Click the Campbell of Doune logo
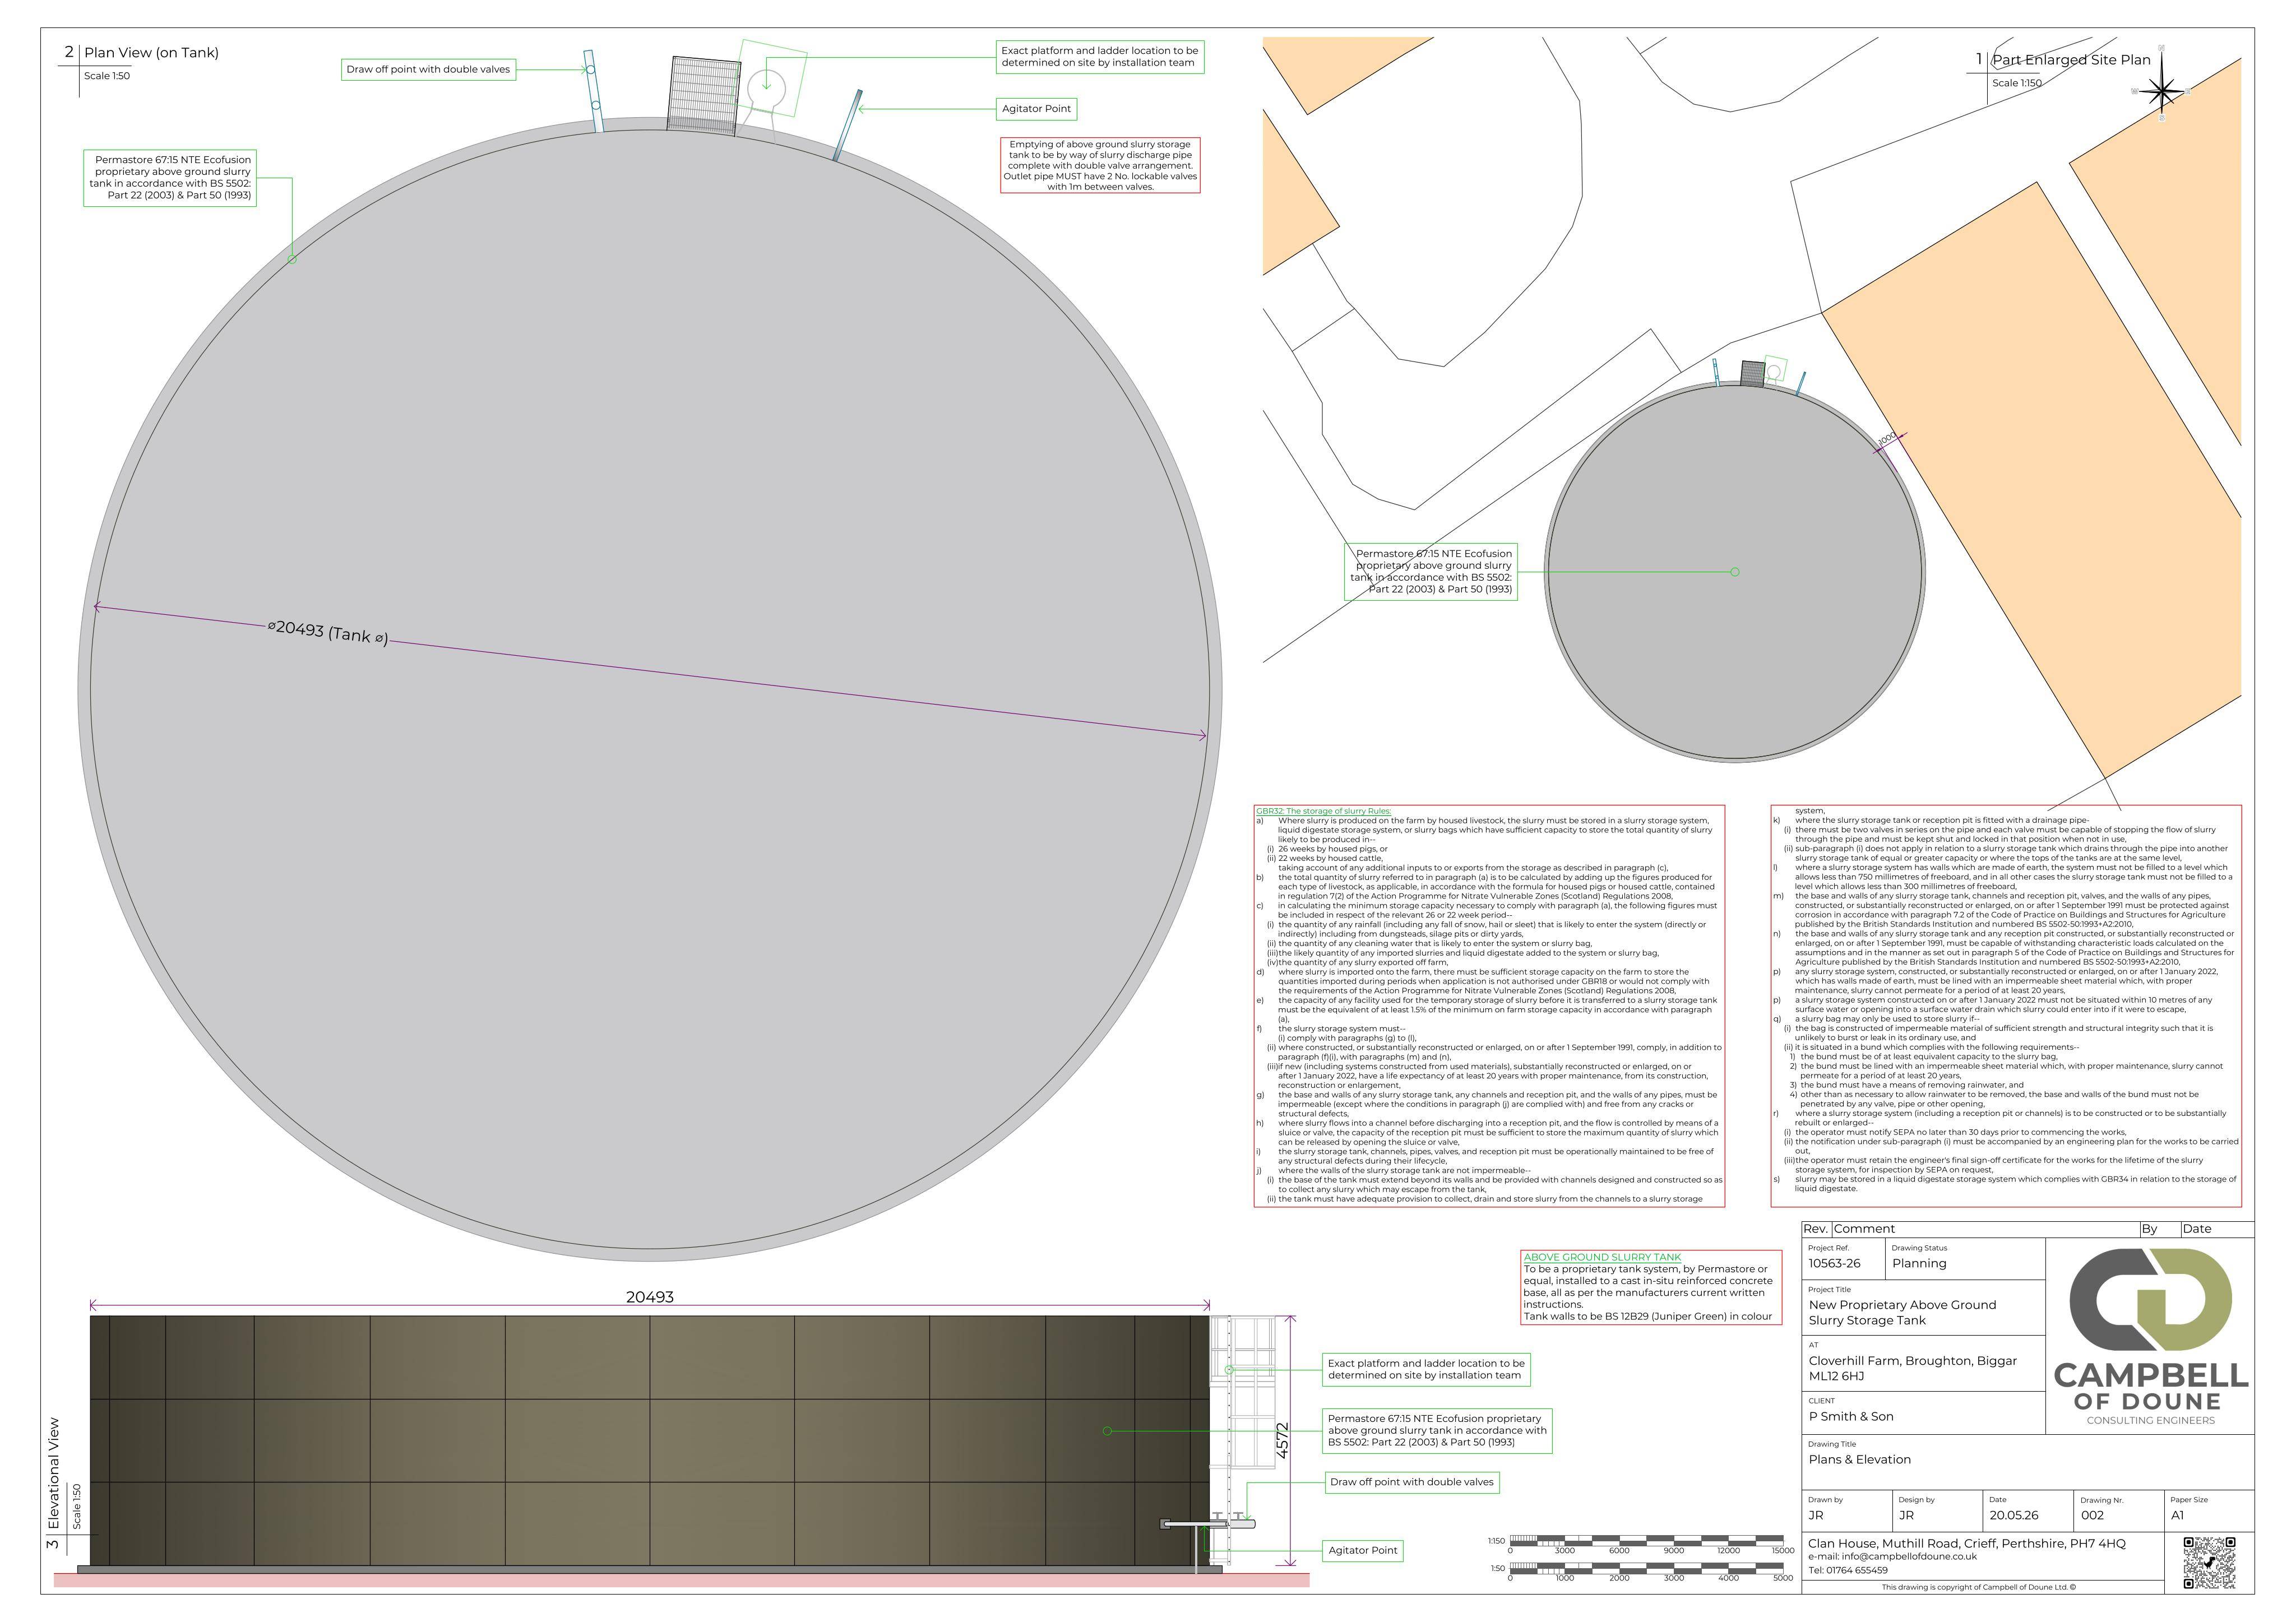2296x1622 pixels. point(2150,1337)
